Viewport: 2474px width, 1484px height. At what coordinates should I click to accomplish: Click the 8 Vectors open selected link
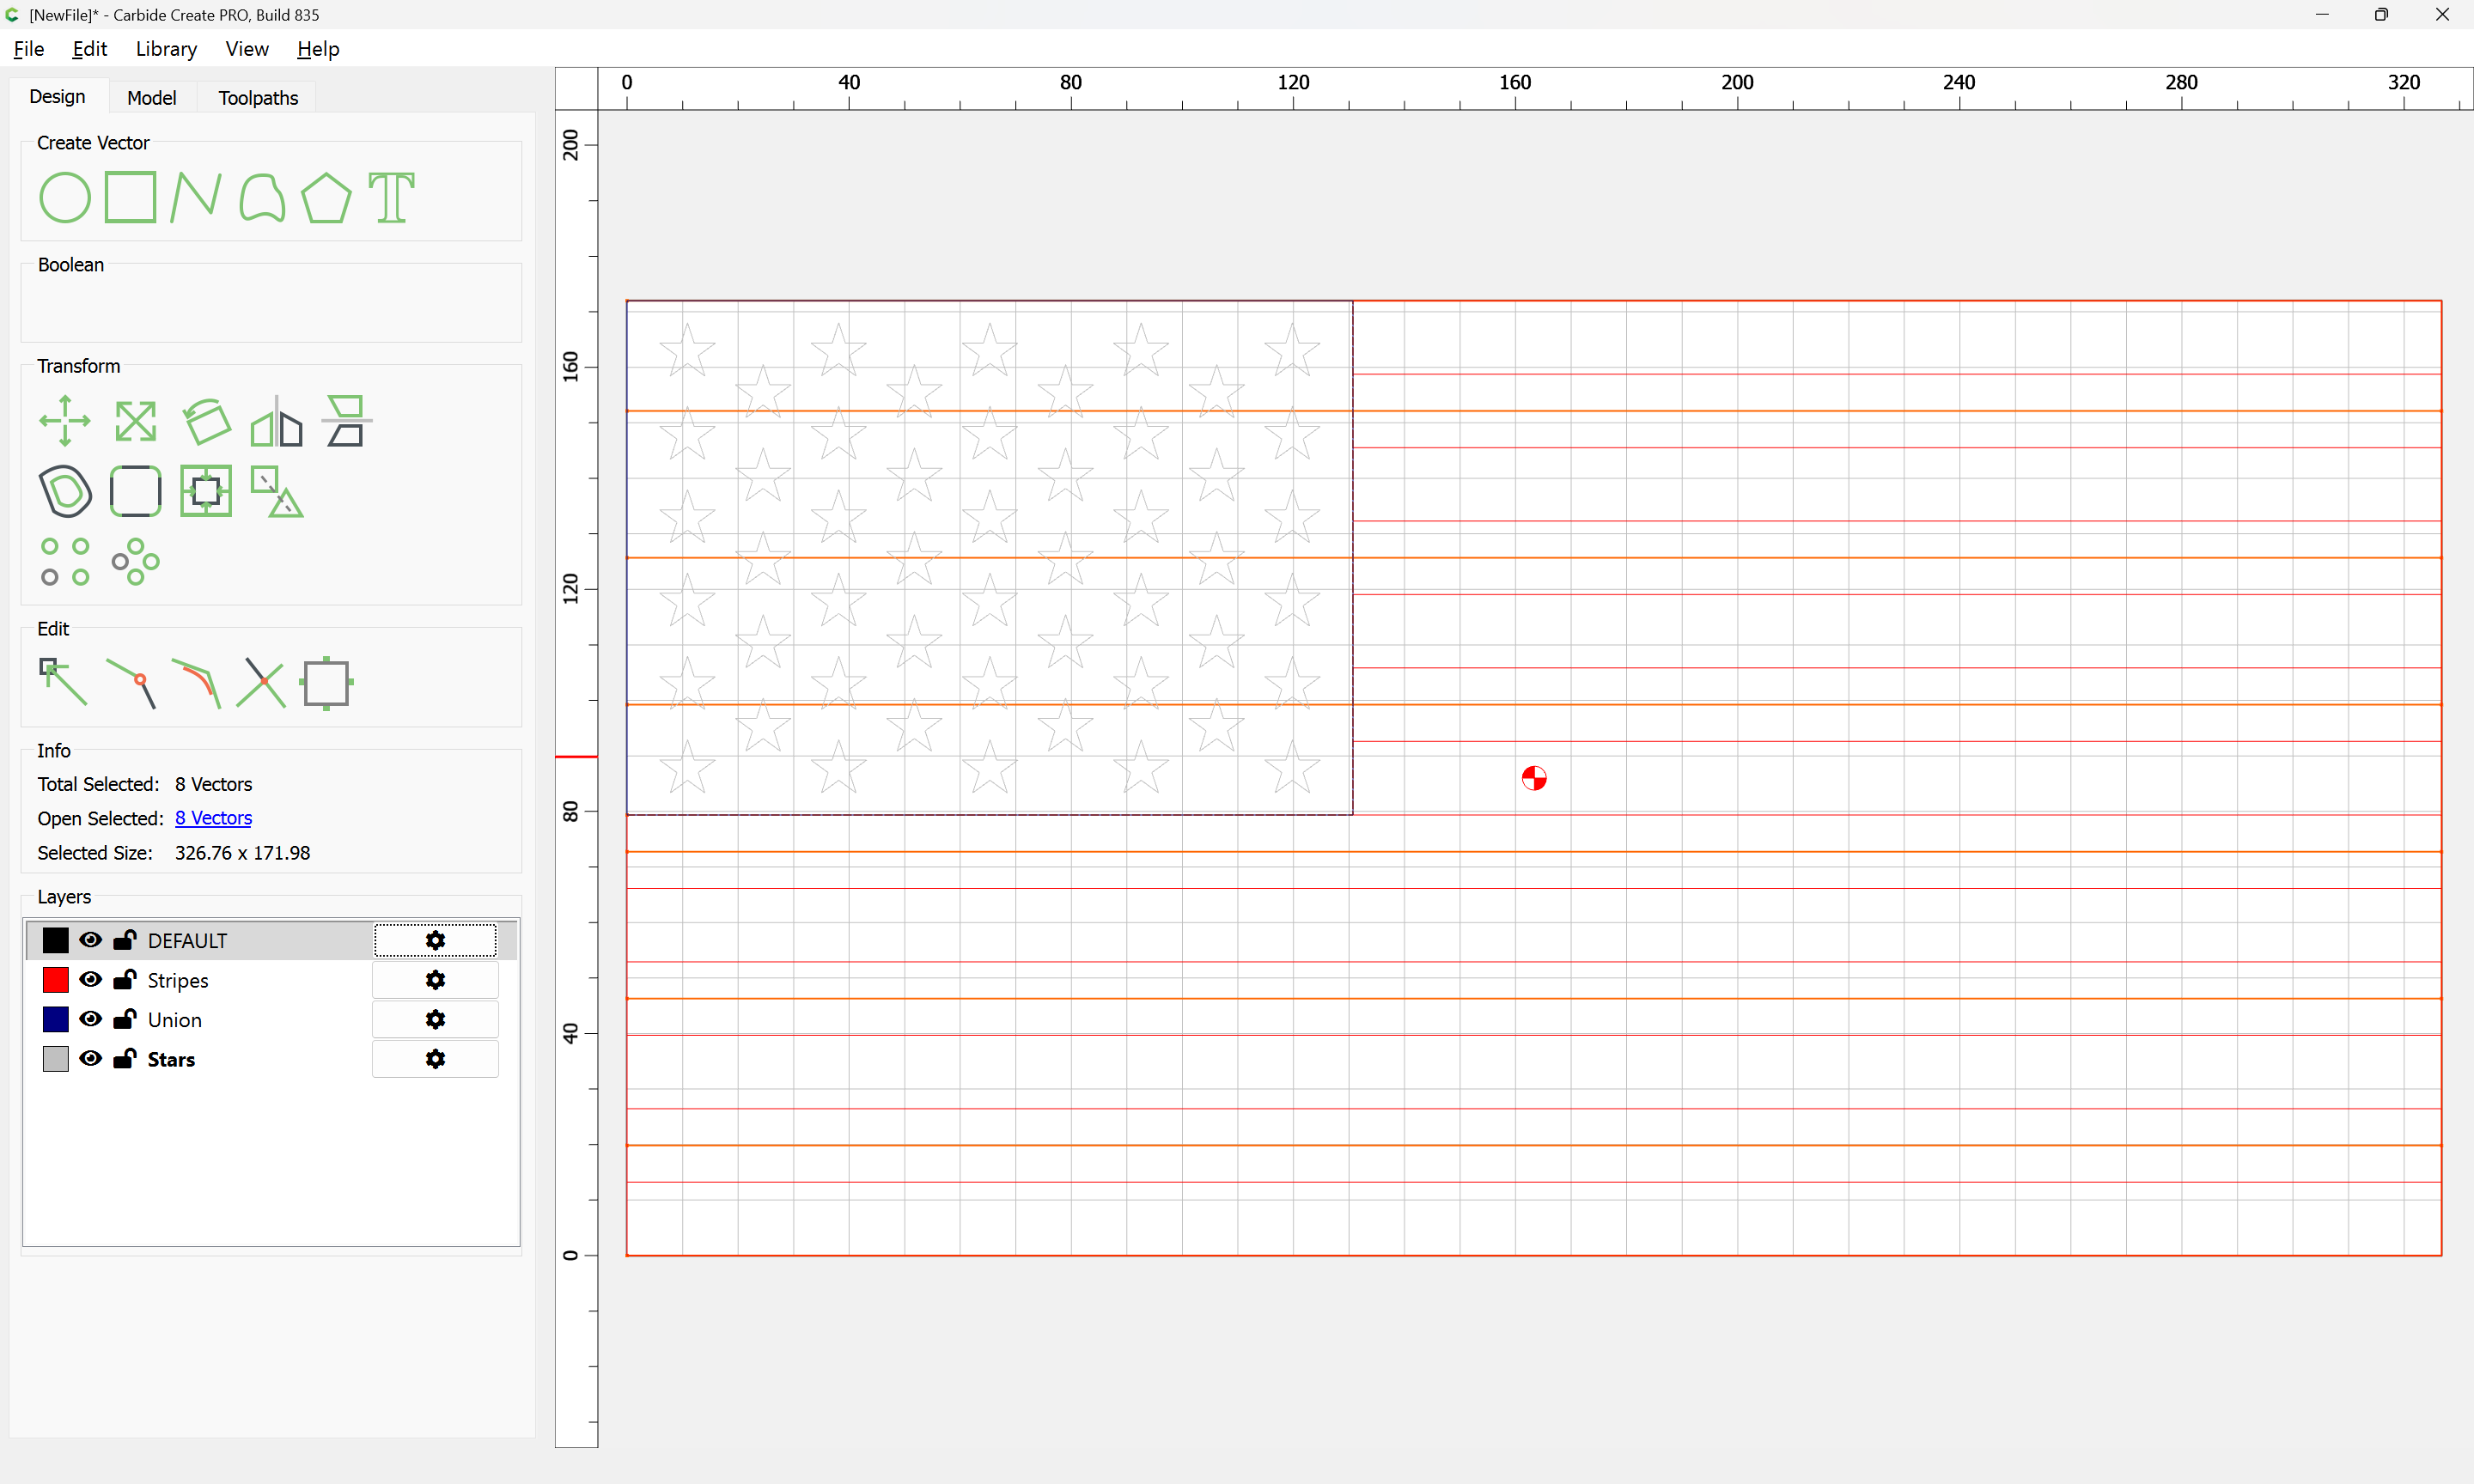[x=213, y=818]
